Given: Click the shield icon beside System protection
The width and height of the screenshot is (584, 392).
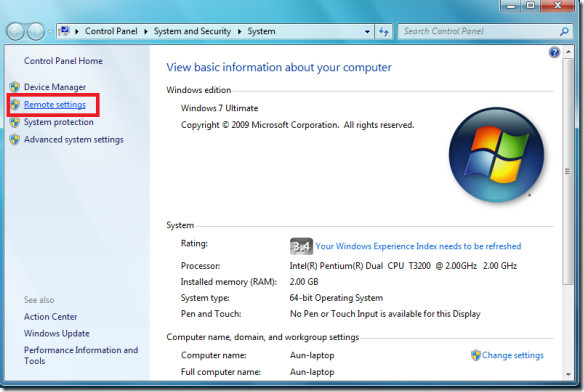Looking at the screenshot, I should click(15, 122).
